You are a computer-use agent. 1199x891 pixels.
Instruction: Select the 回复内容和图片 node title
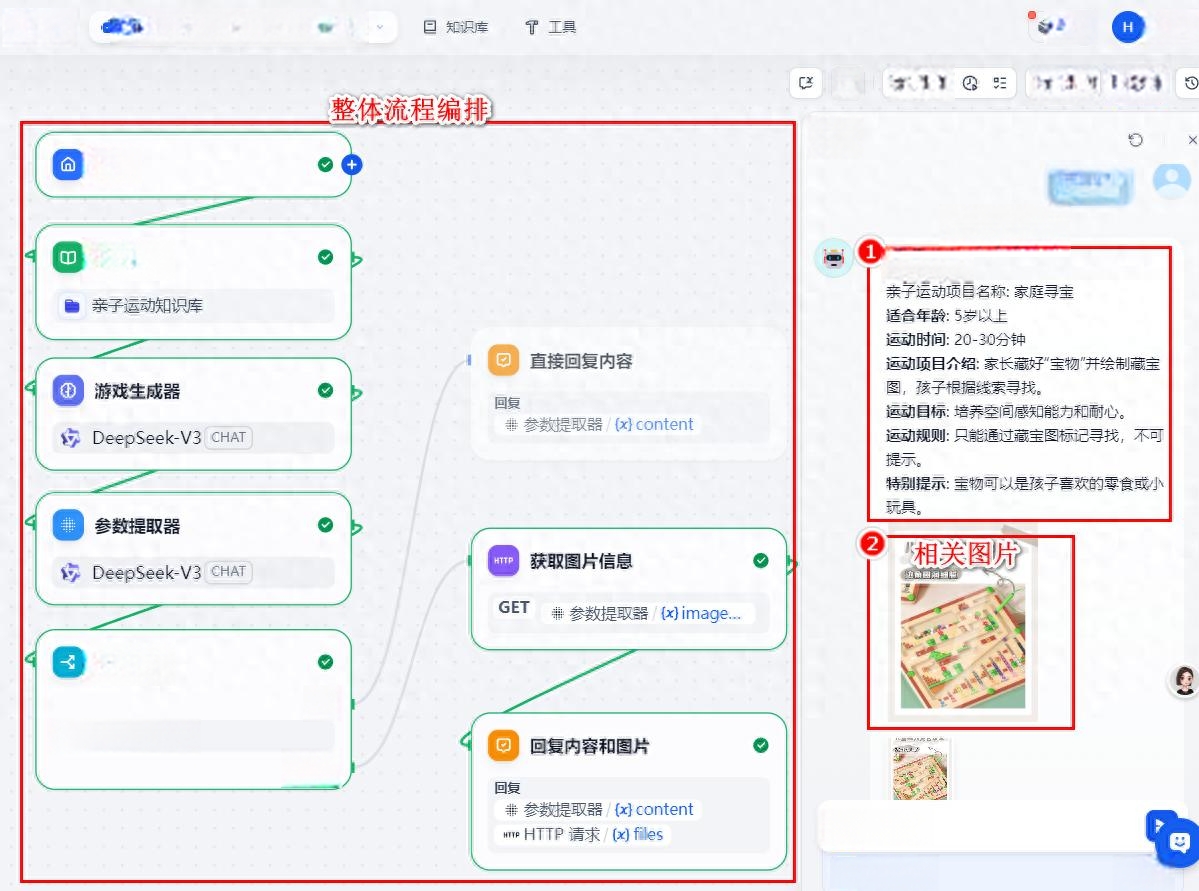[x=590, y=746]
